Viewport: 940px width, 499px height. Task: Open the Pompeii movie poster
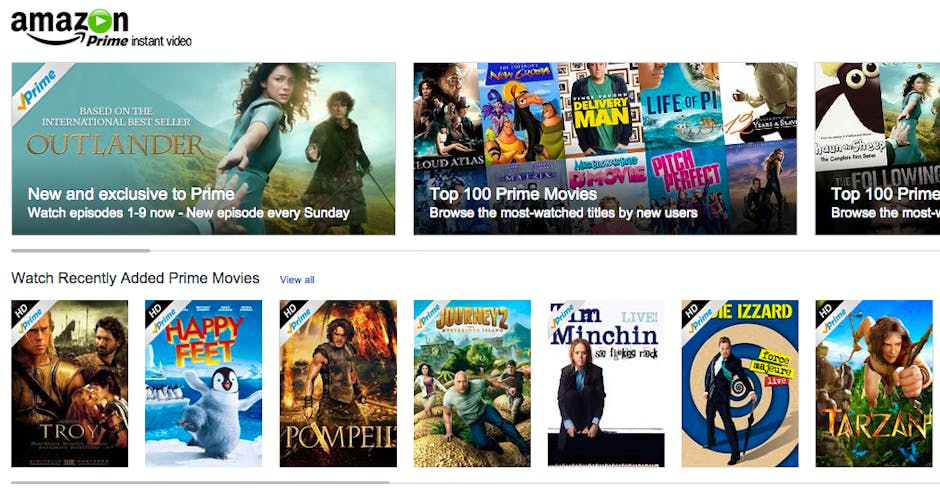(x=338, y=383)
